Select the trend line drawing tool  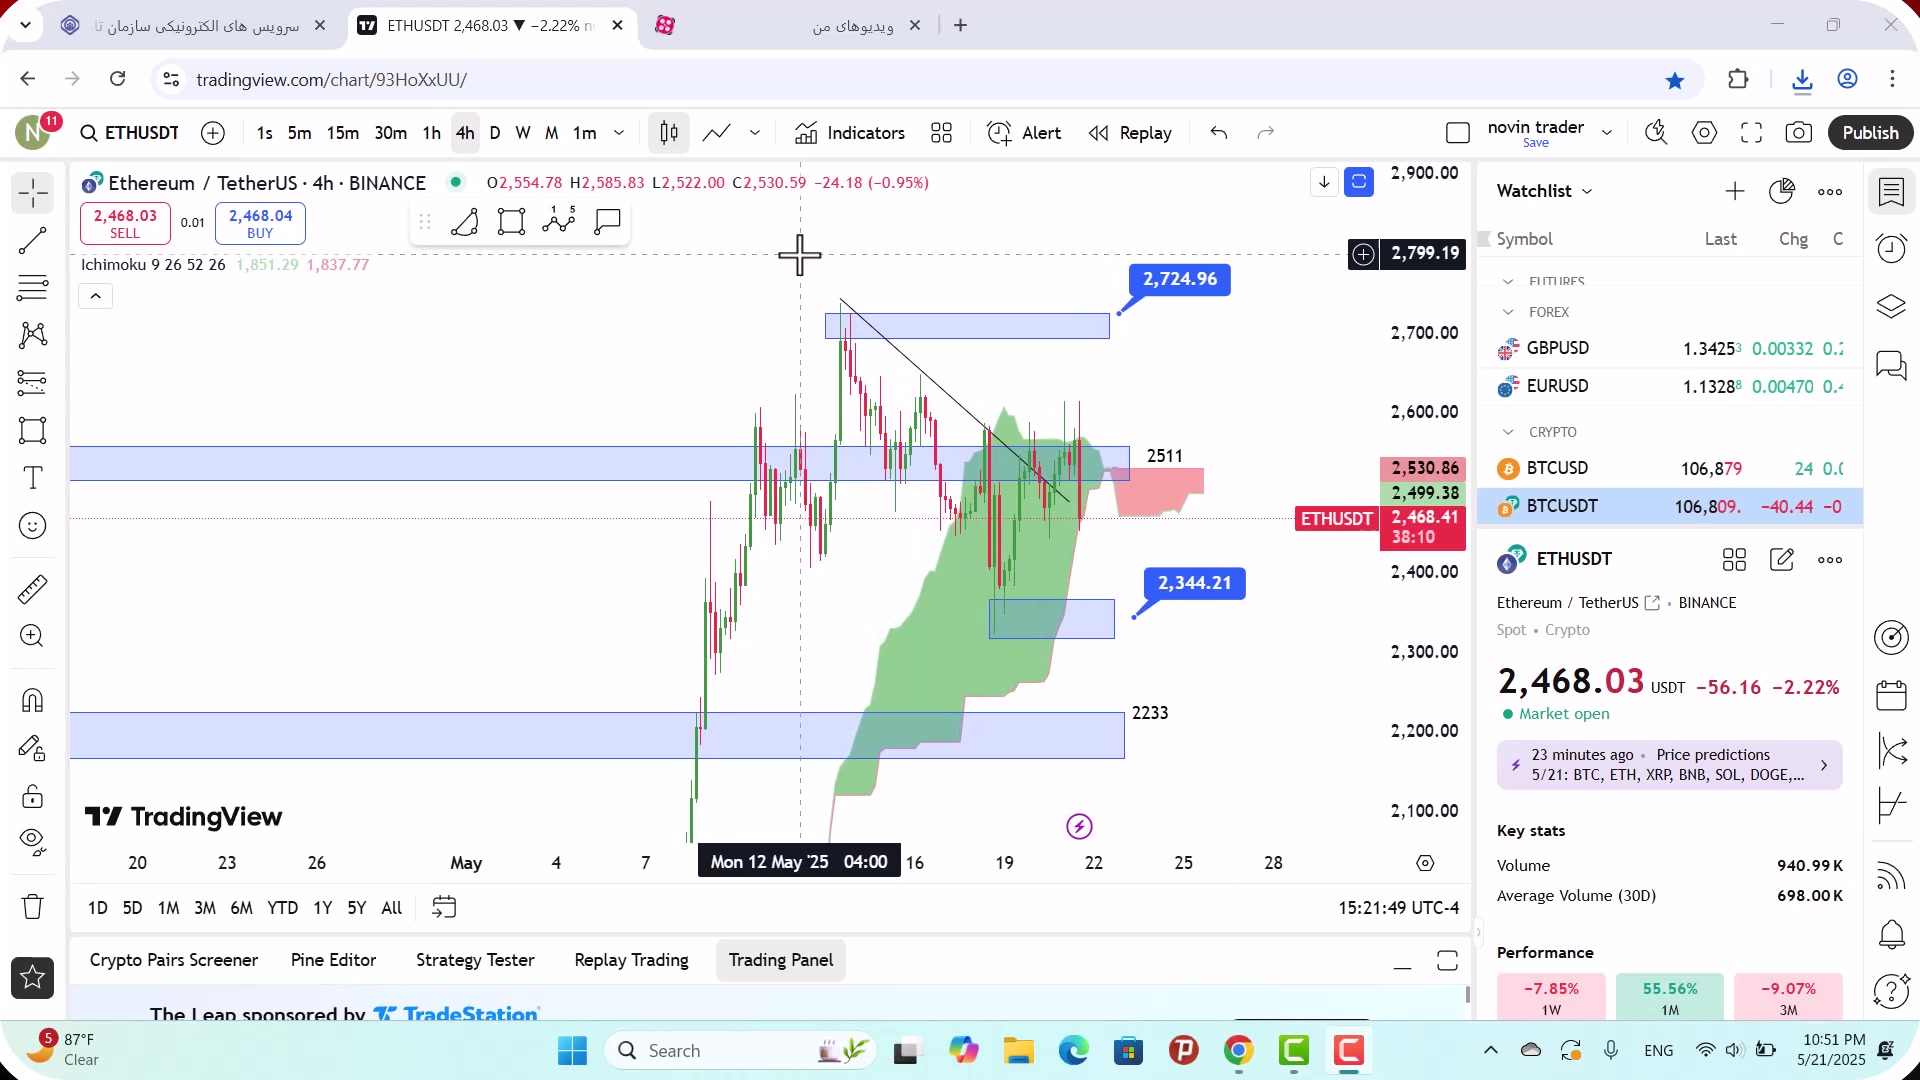33,240
